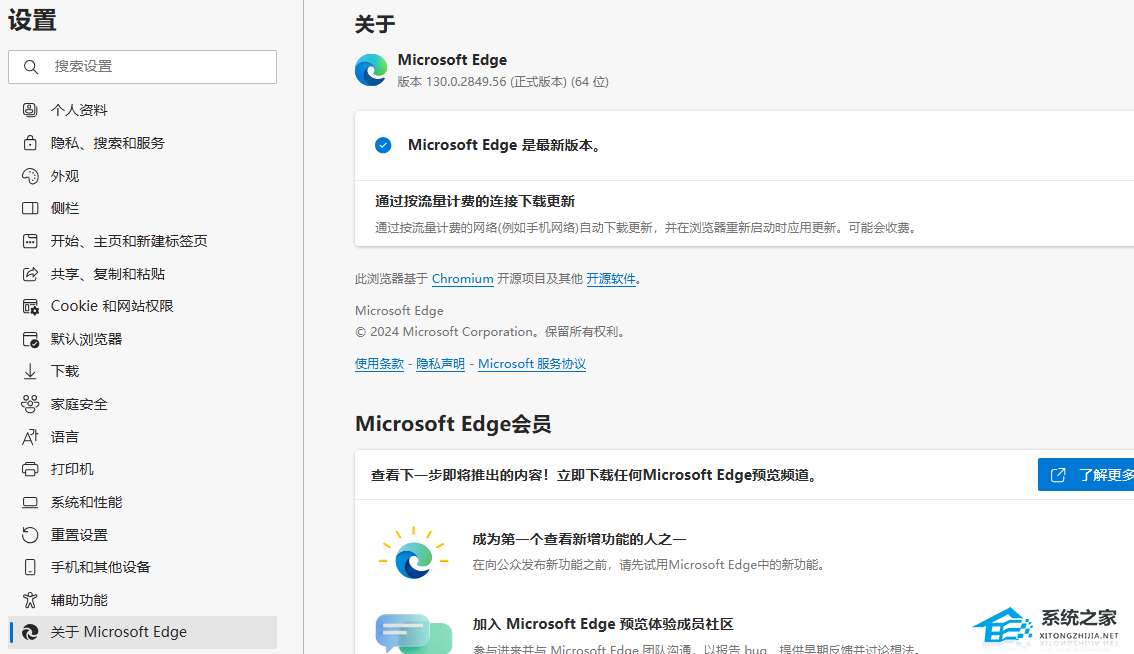Open 开始、主页和新建标签页 settings
Screen dimensions: 1134x654
pos(142,241)
